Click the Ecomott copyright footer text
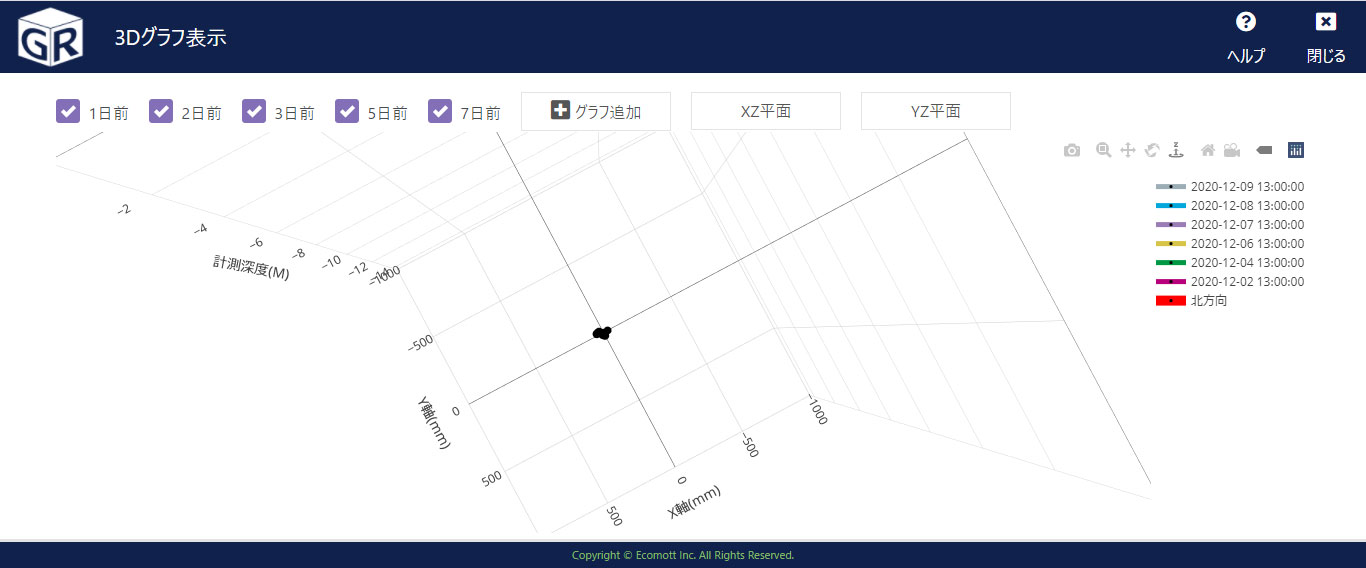Image resolution: width=1366 pixels, height=568 pixels. click(x=683, y=555)
